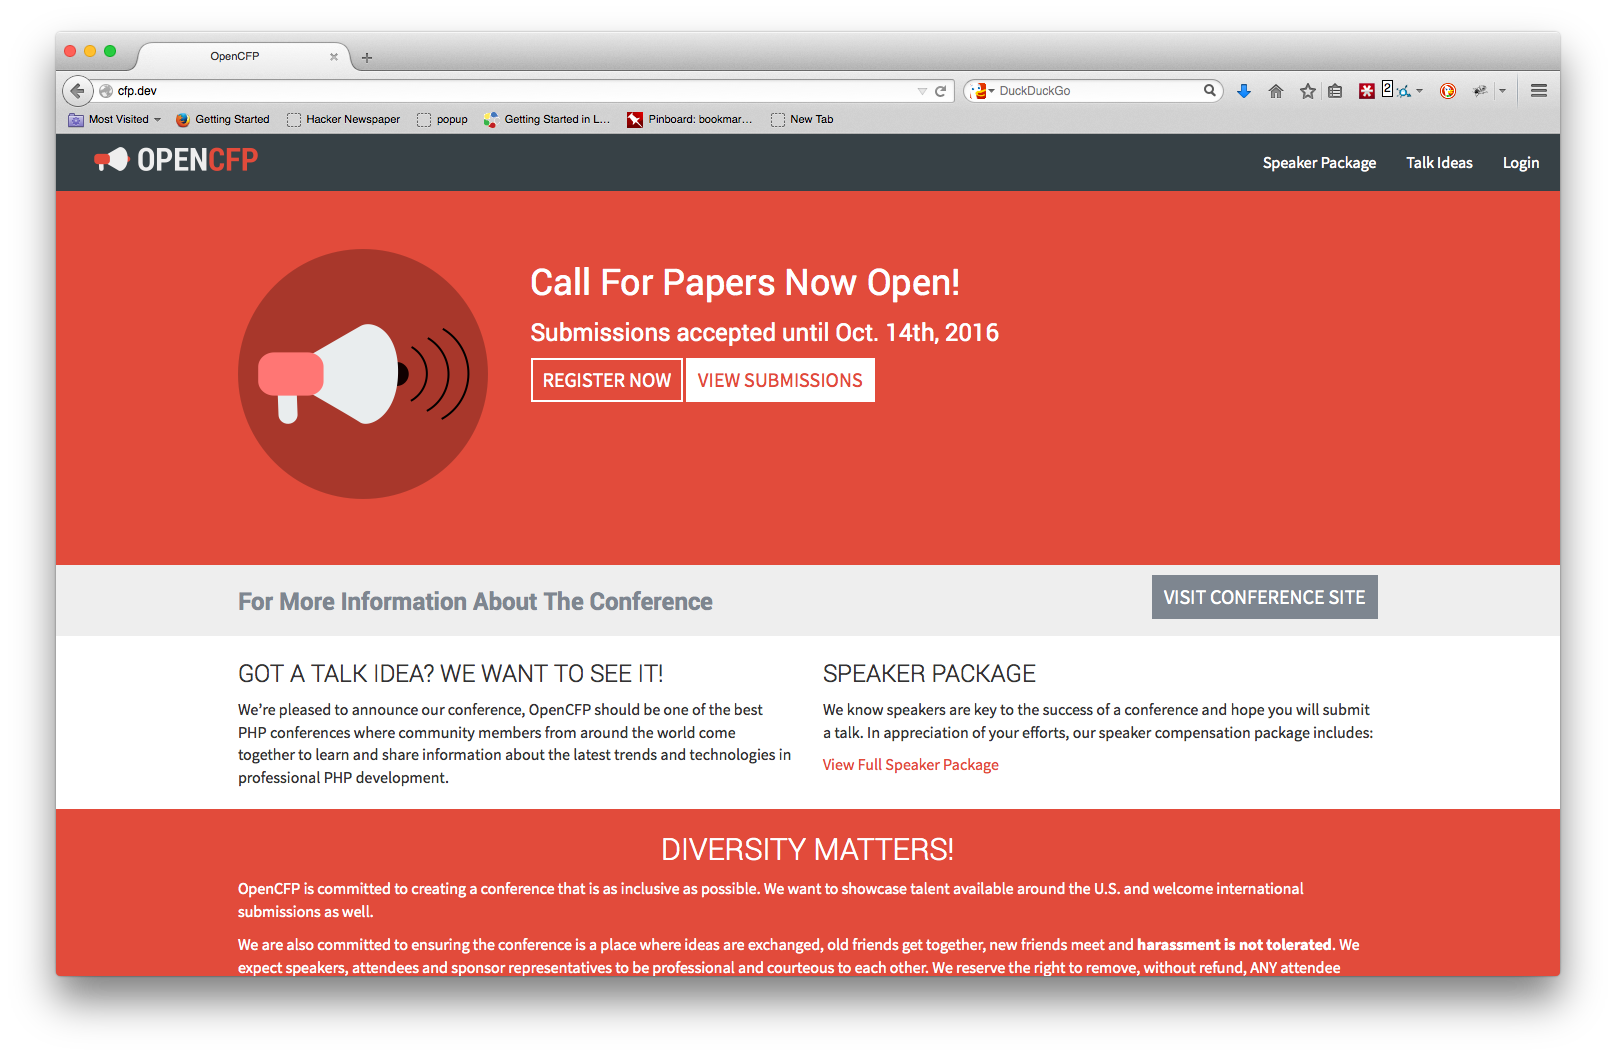Open the Hacker Newspaper bookmark
The image size is (1616, 1056).
click(x=343, y=119)
